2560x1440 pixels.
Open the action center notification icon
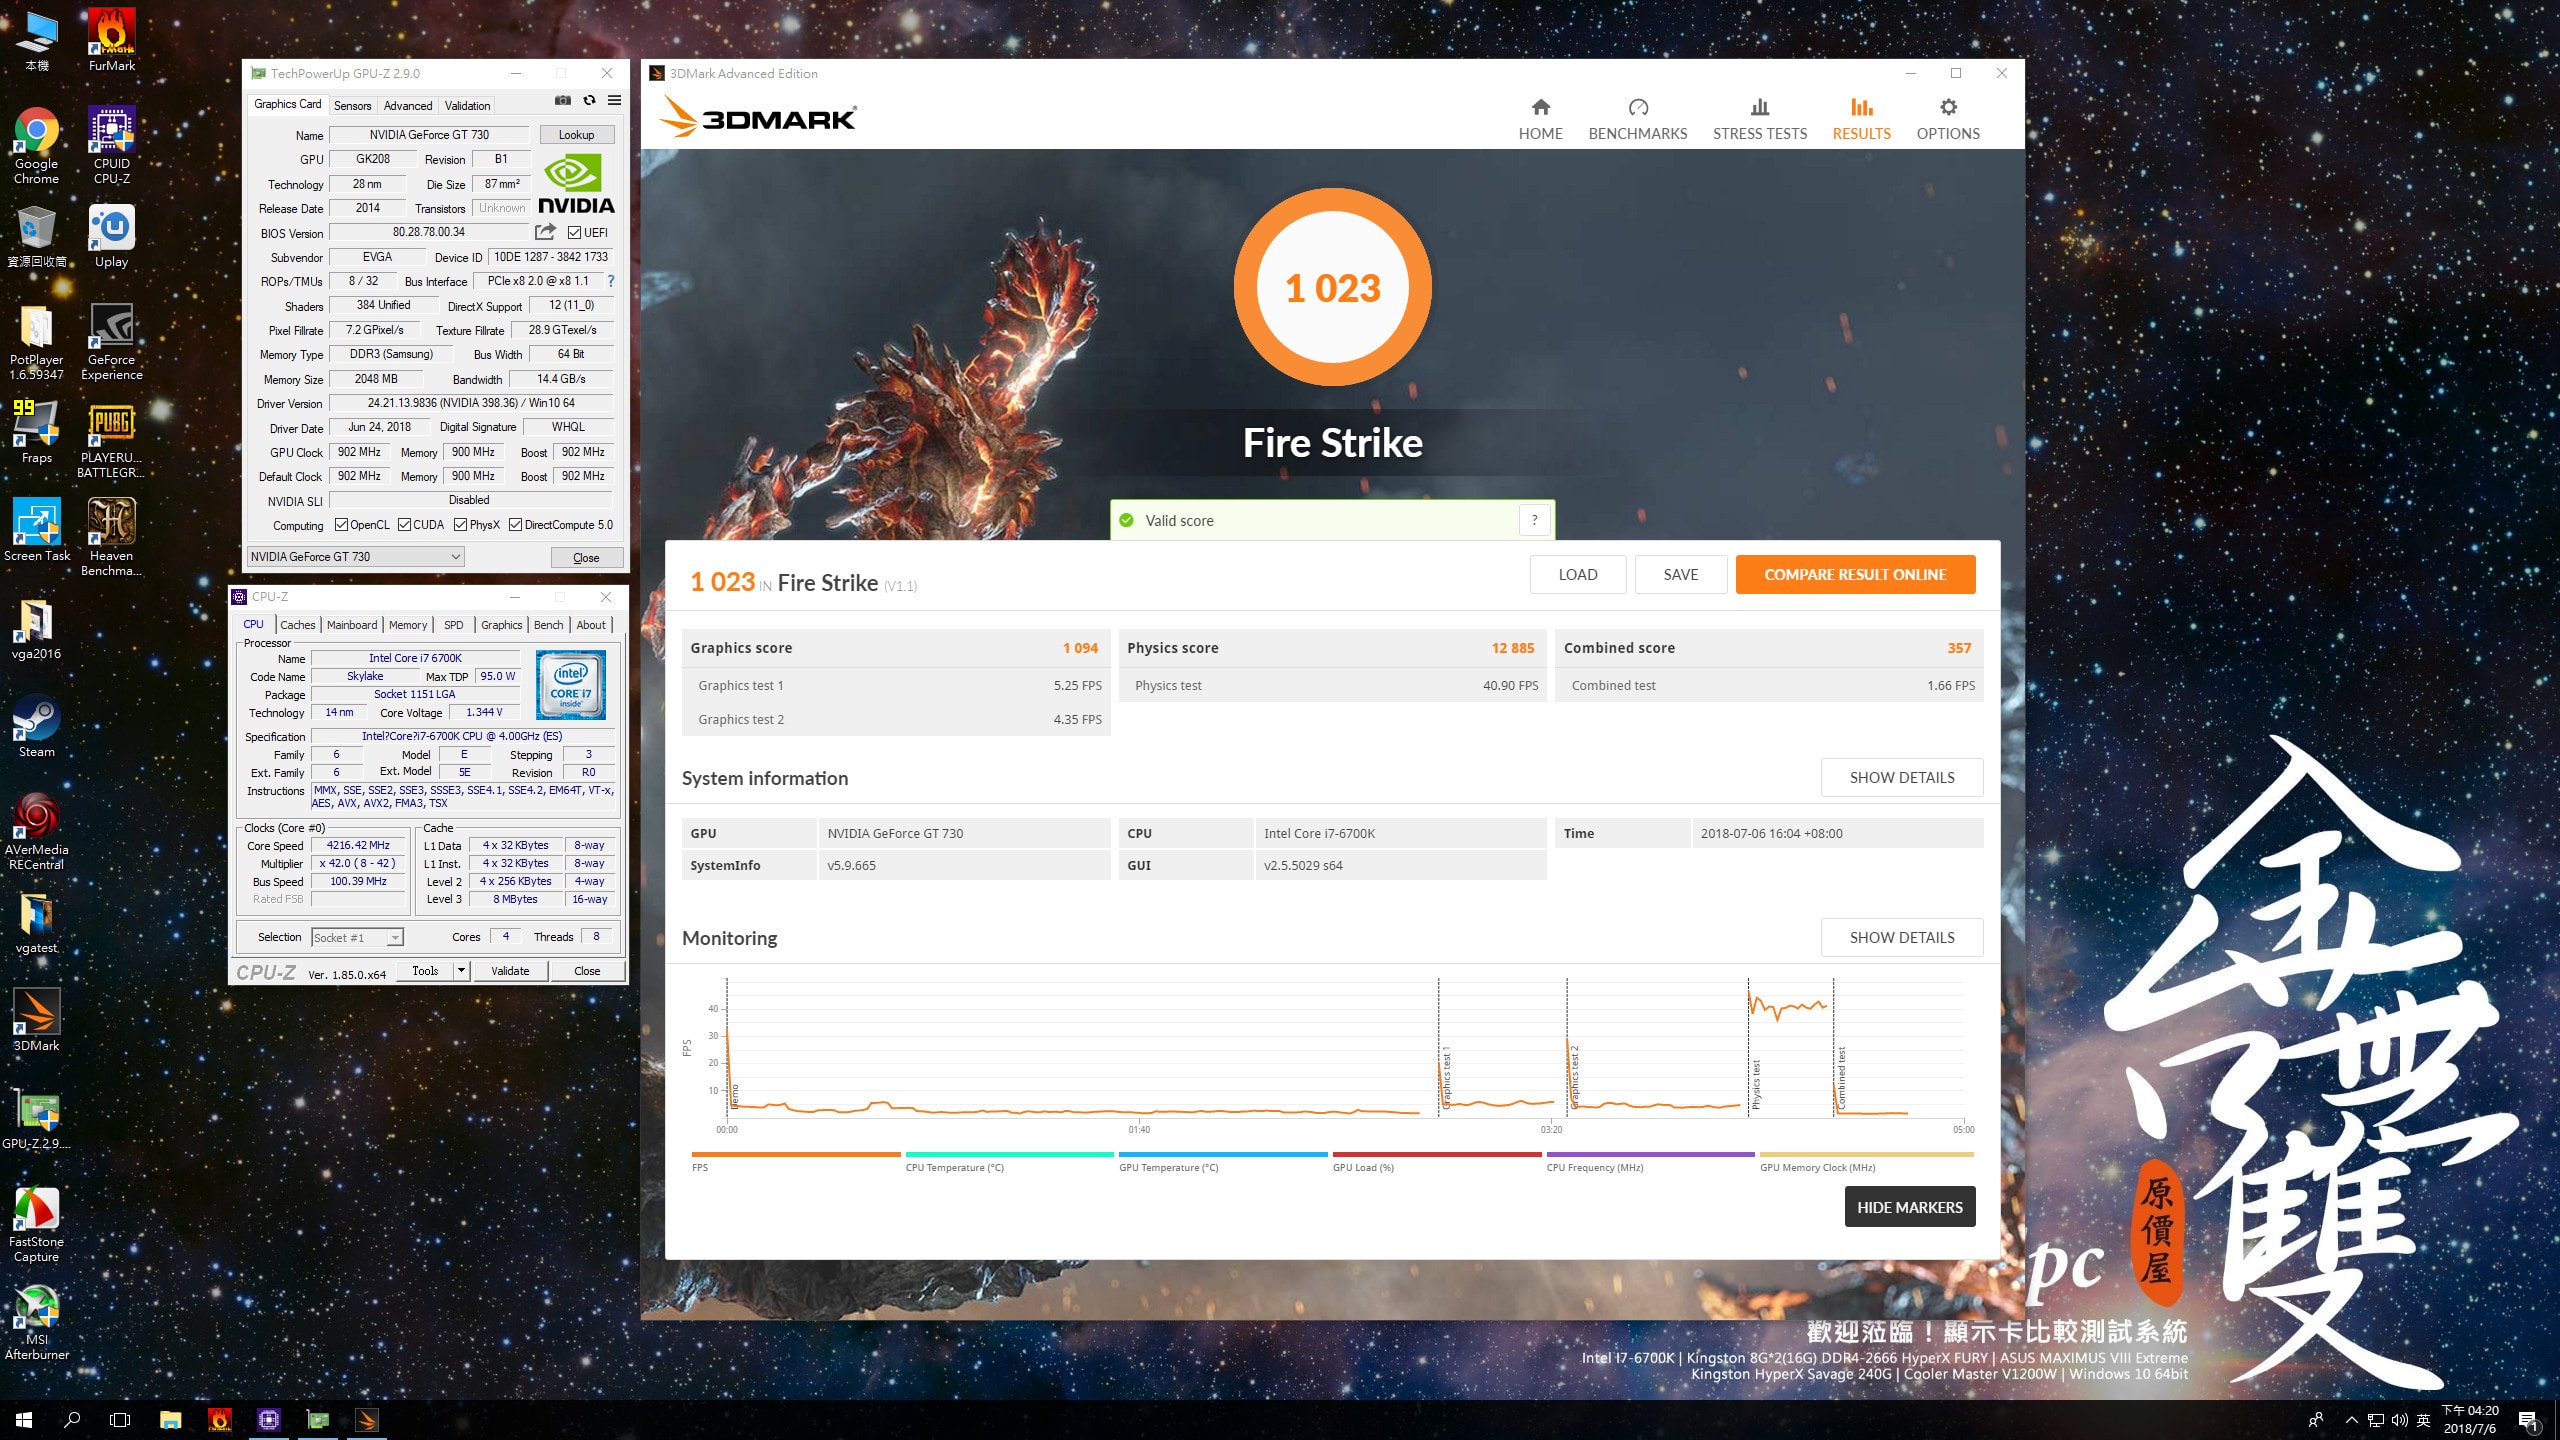[x=2528, y=1420]
